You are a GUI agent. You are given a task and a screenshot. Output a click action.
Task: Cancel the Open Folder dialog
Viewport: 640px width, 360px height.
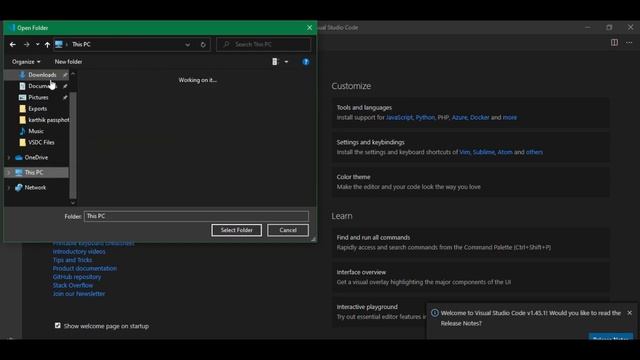288,230
